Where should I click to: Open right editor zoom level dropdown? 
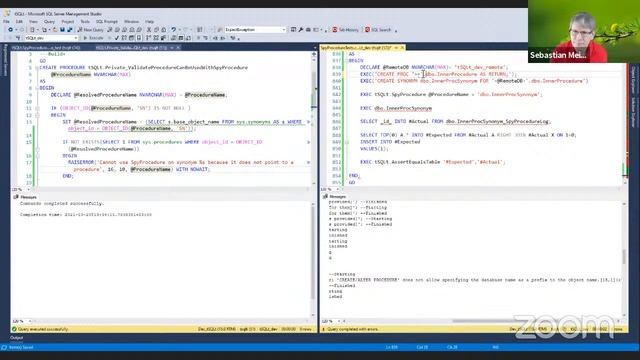(x=330, y=189)
